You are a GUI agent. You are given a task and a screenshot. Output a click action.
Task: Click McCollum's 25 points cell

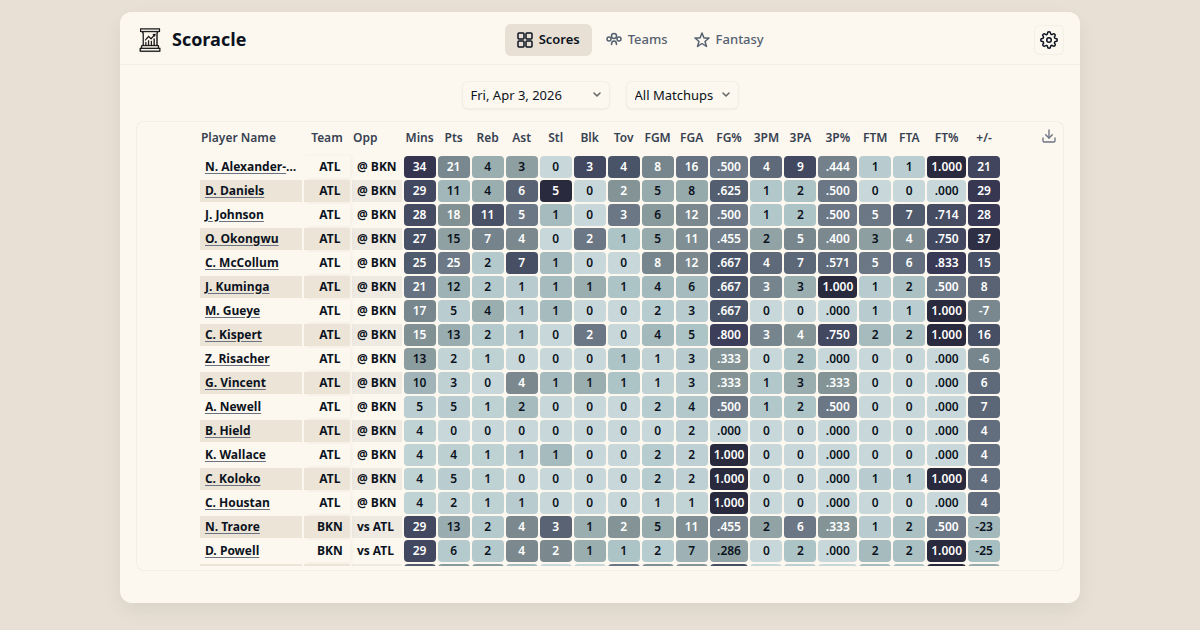(x=454, y=263)
